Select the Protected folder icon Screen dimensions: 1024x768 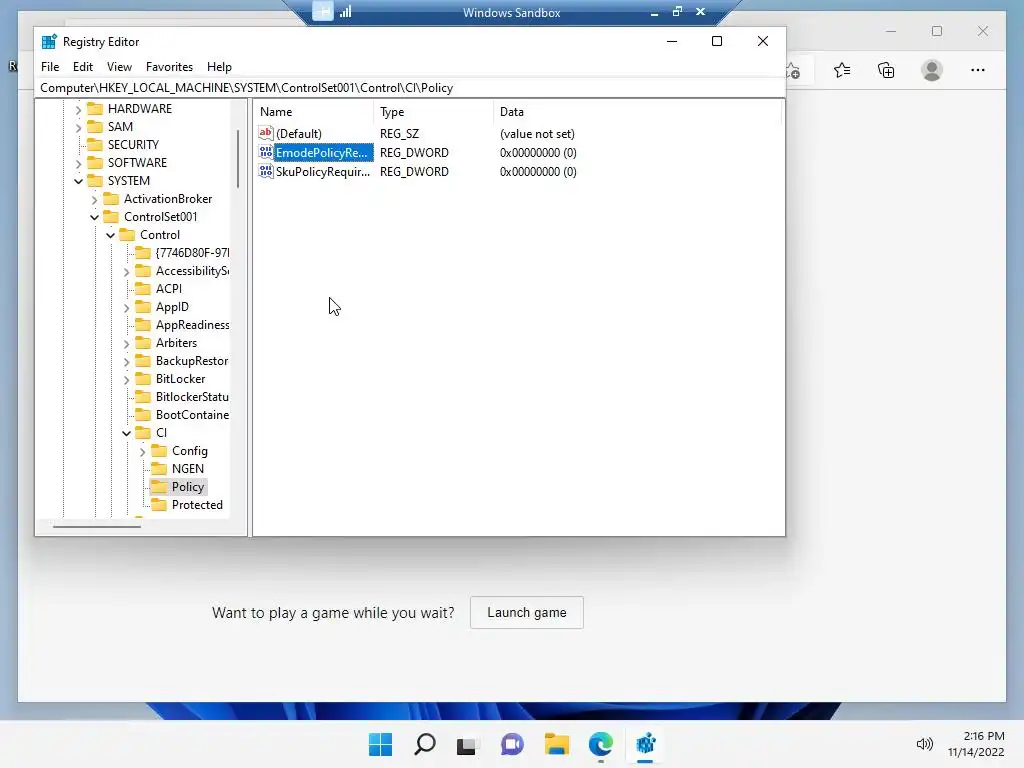(159, 505)
